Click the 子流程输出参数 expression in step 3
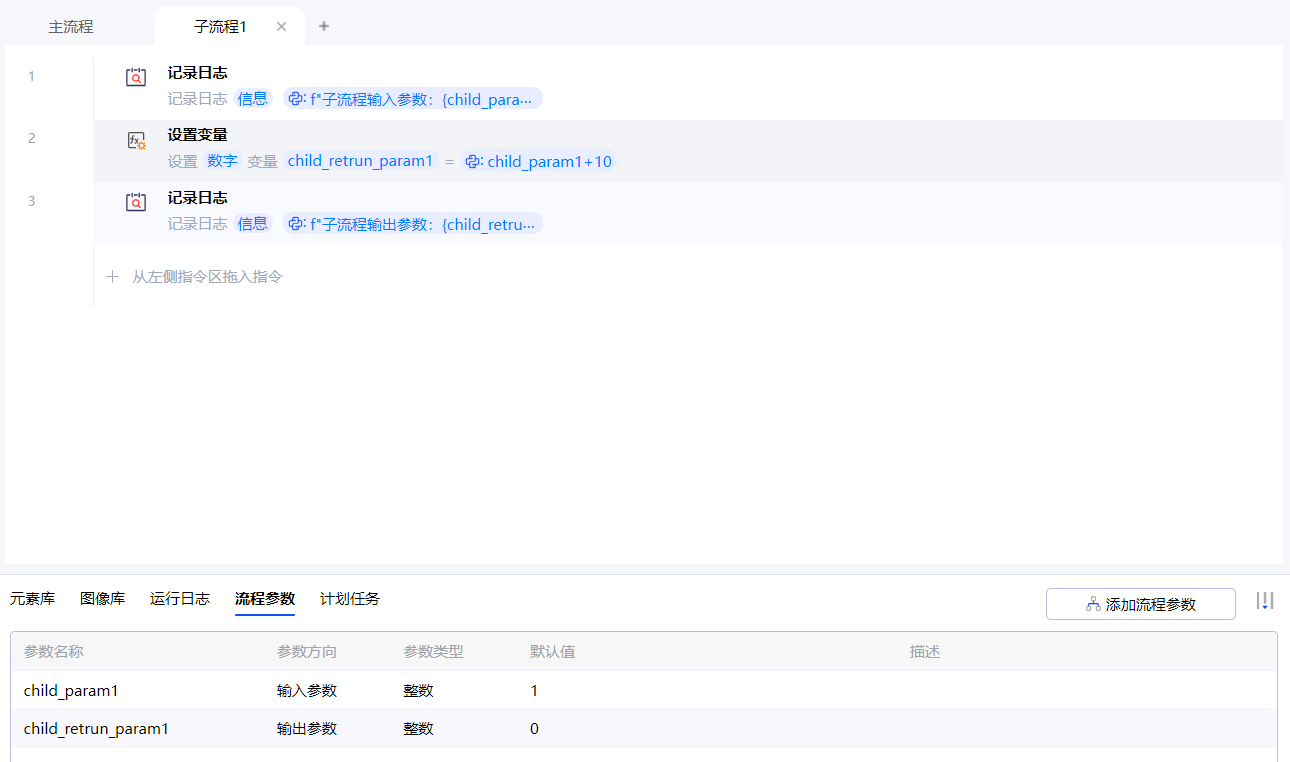Screen dimensions: 1290x762 pos(412,224)
